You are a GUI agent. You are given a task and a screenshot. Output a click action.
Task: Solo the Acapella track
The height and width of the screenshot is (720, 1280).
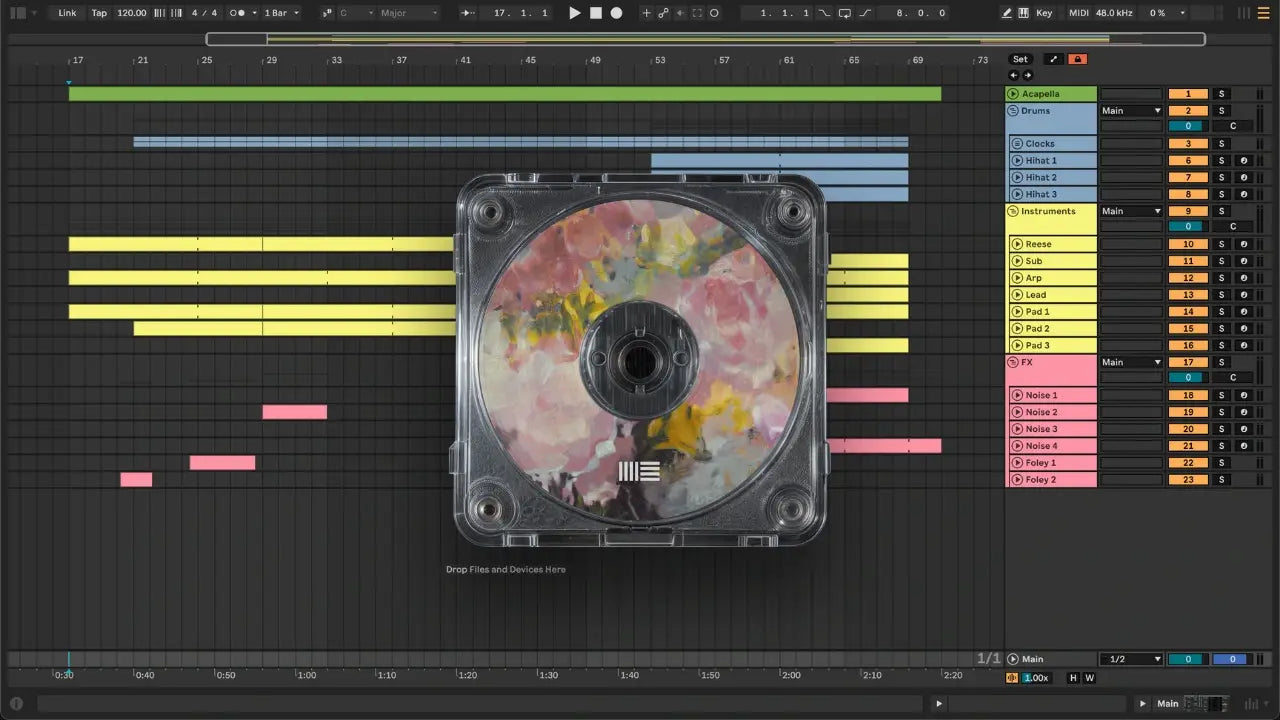point(1221,94)
